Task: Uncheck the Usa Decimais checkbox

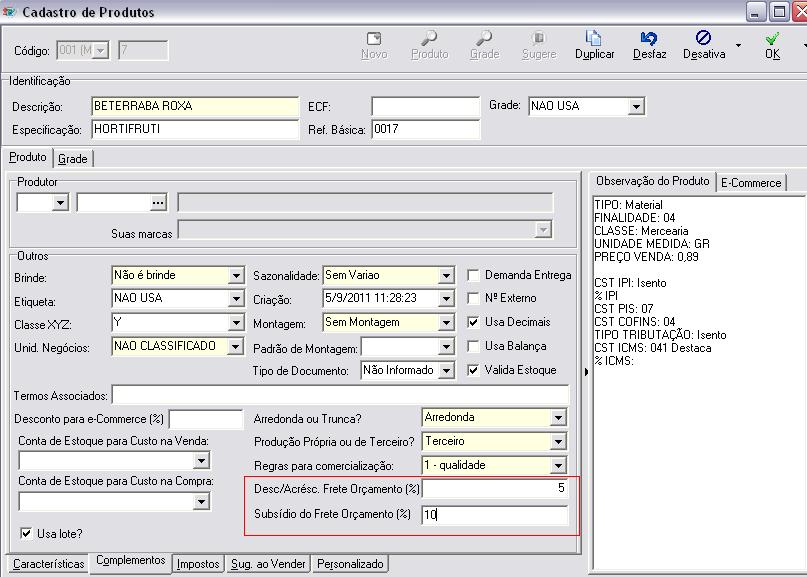Action: [475, 322]
